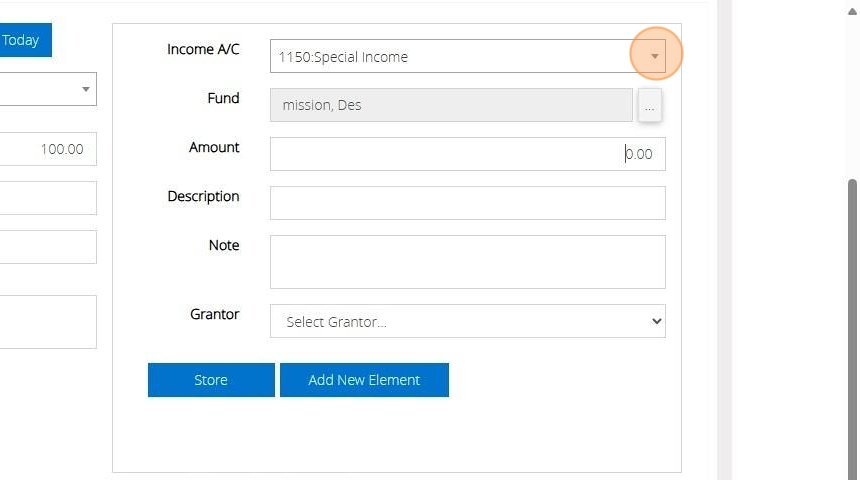Click the left field showing 100.00

click(48, 149)
